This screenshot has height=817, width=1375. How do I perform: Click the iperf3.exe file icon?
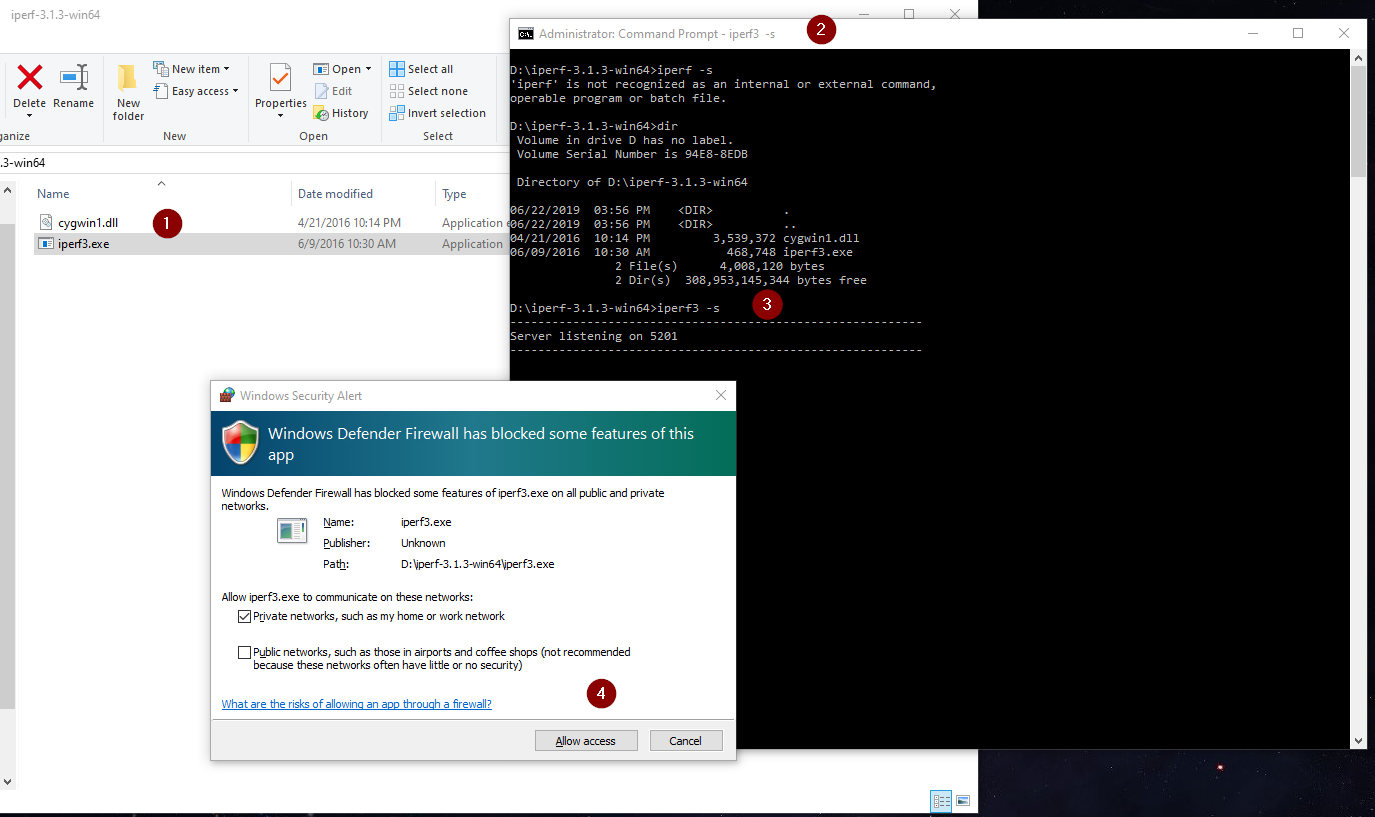[x=46, y=244]
